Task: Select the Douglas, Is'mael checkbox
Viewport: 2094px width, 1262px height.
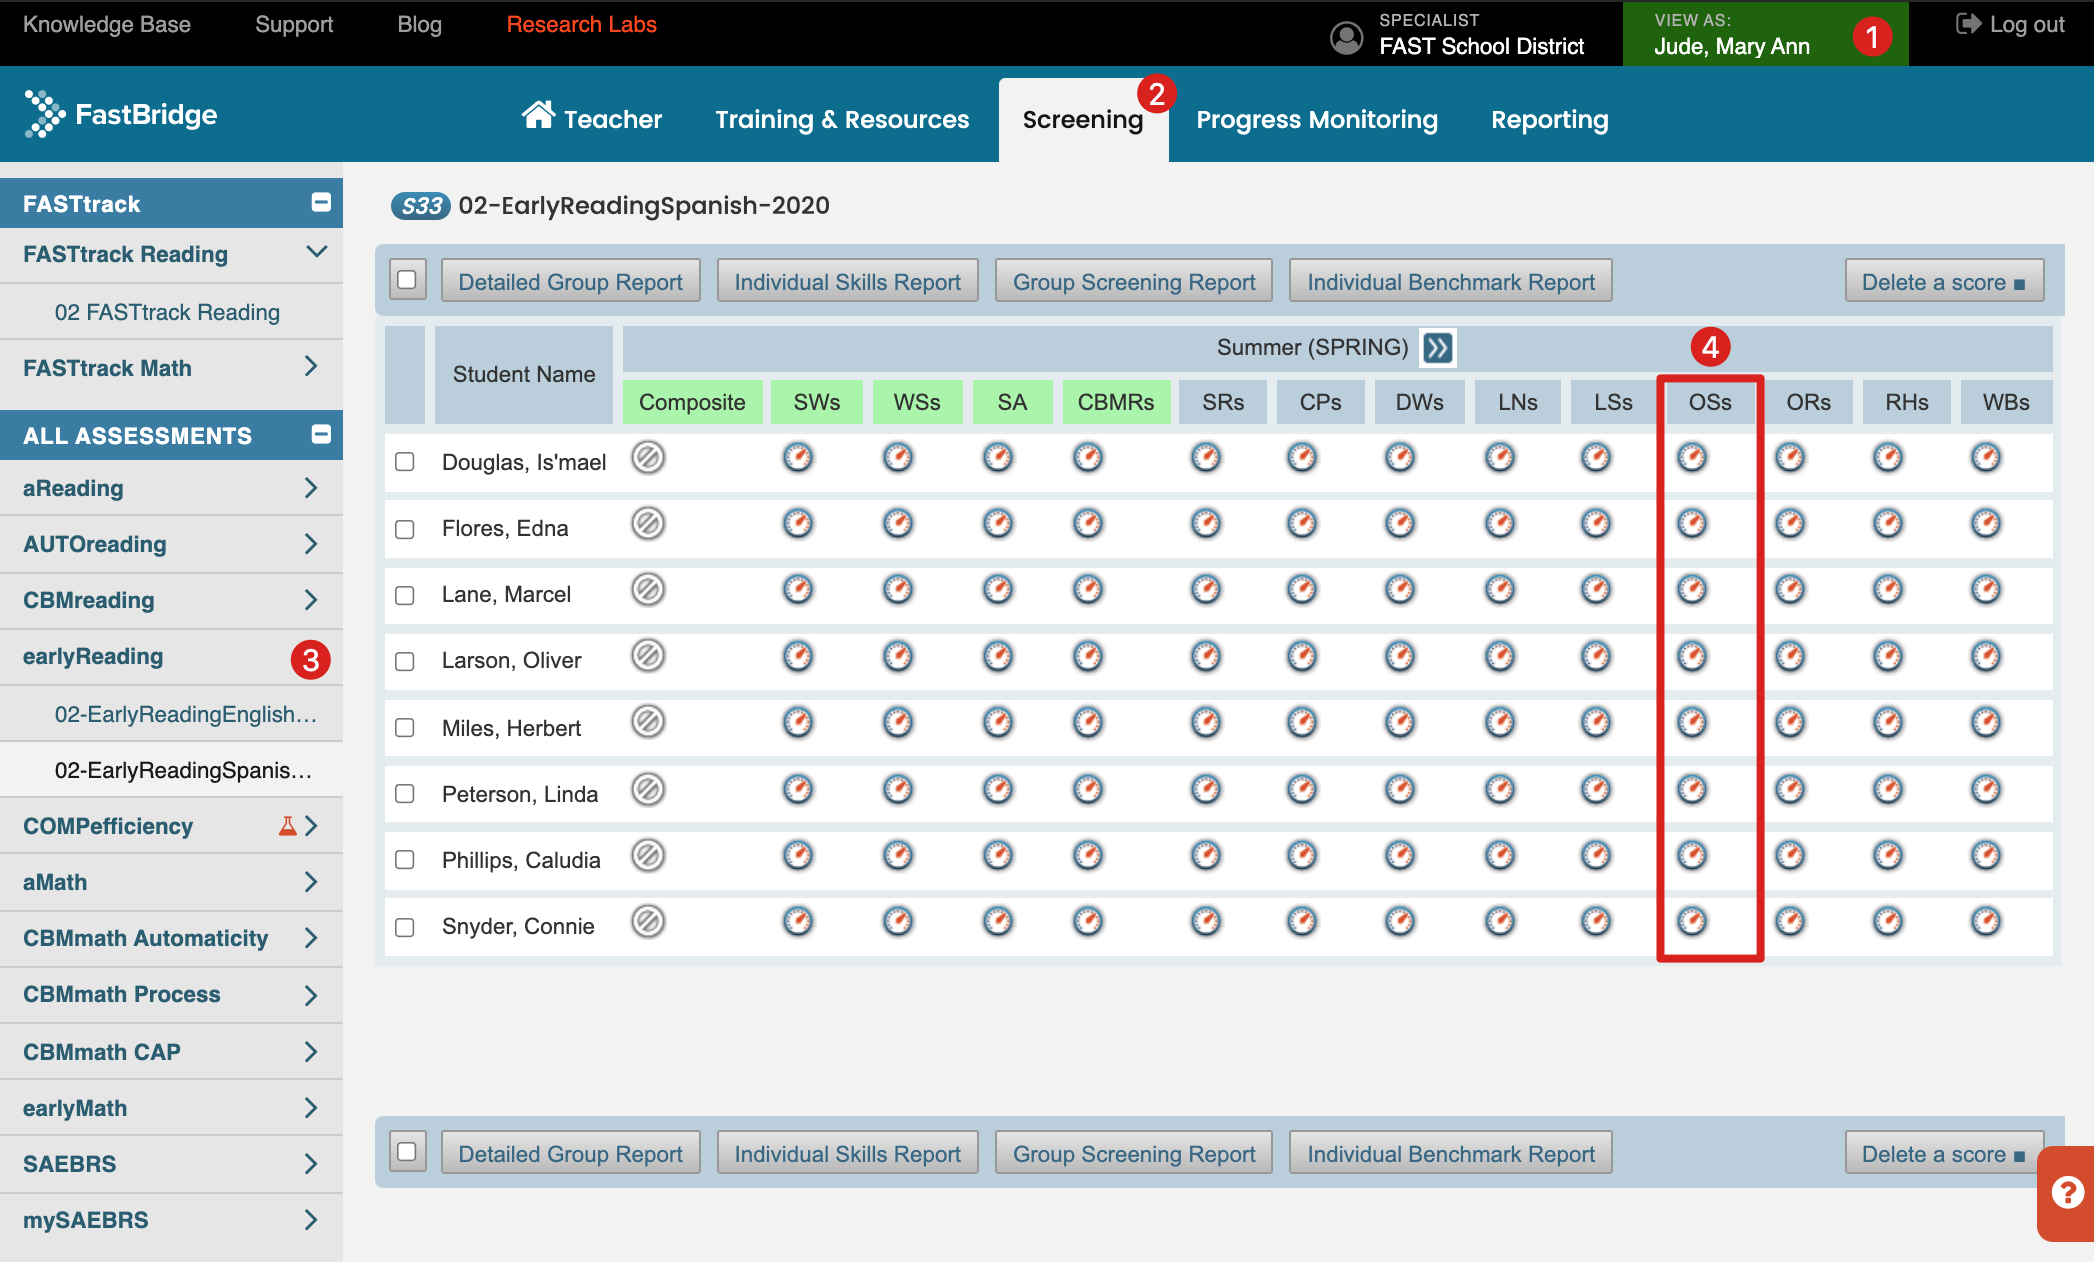Action: pos(405,462)
